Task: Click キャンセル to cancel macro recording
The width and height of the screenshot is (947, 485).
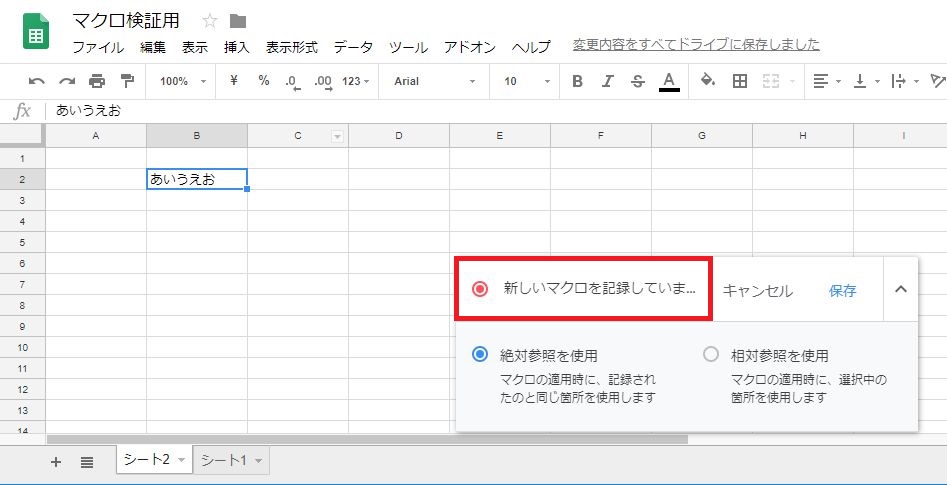Action: (757, 291)
